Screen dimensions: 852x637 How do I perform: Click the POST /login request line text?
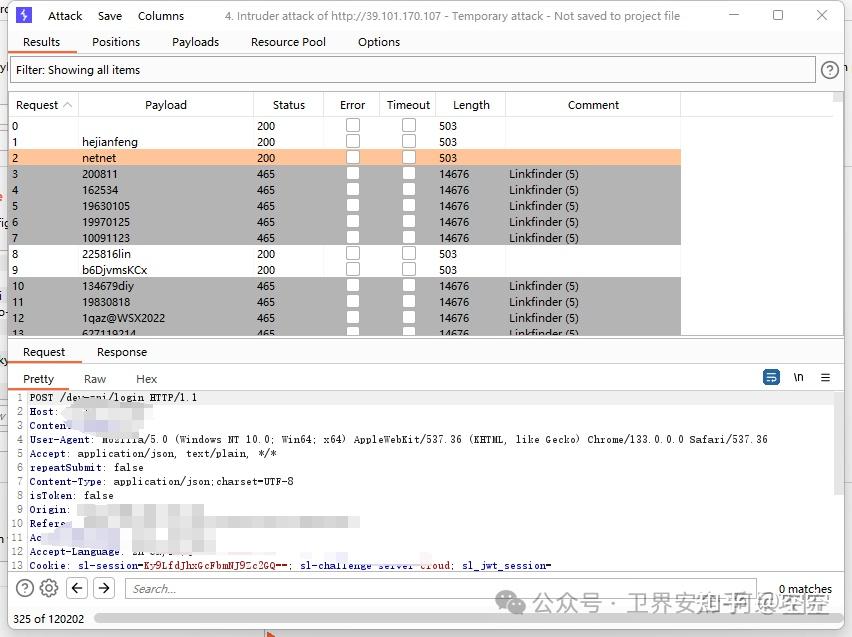pyautogui.click(x=113, y=397)
